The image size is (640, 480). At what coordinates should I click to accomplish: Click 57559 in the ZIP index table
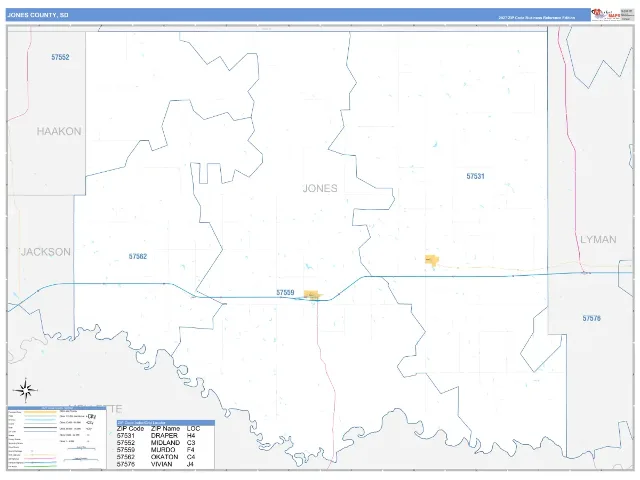[x=126, y=450]
